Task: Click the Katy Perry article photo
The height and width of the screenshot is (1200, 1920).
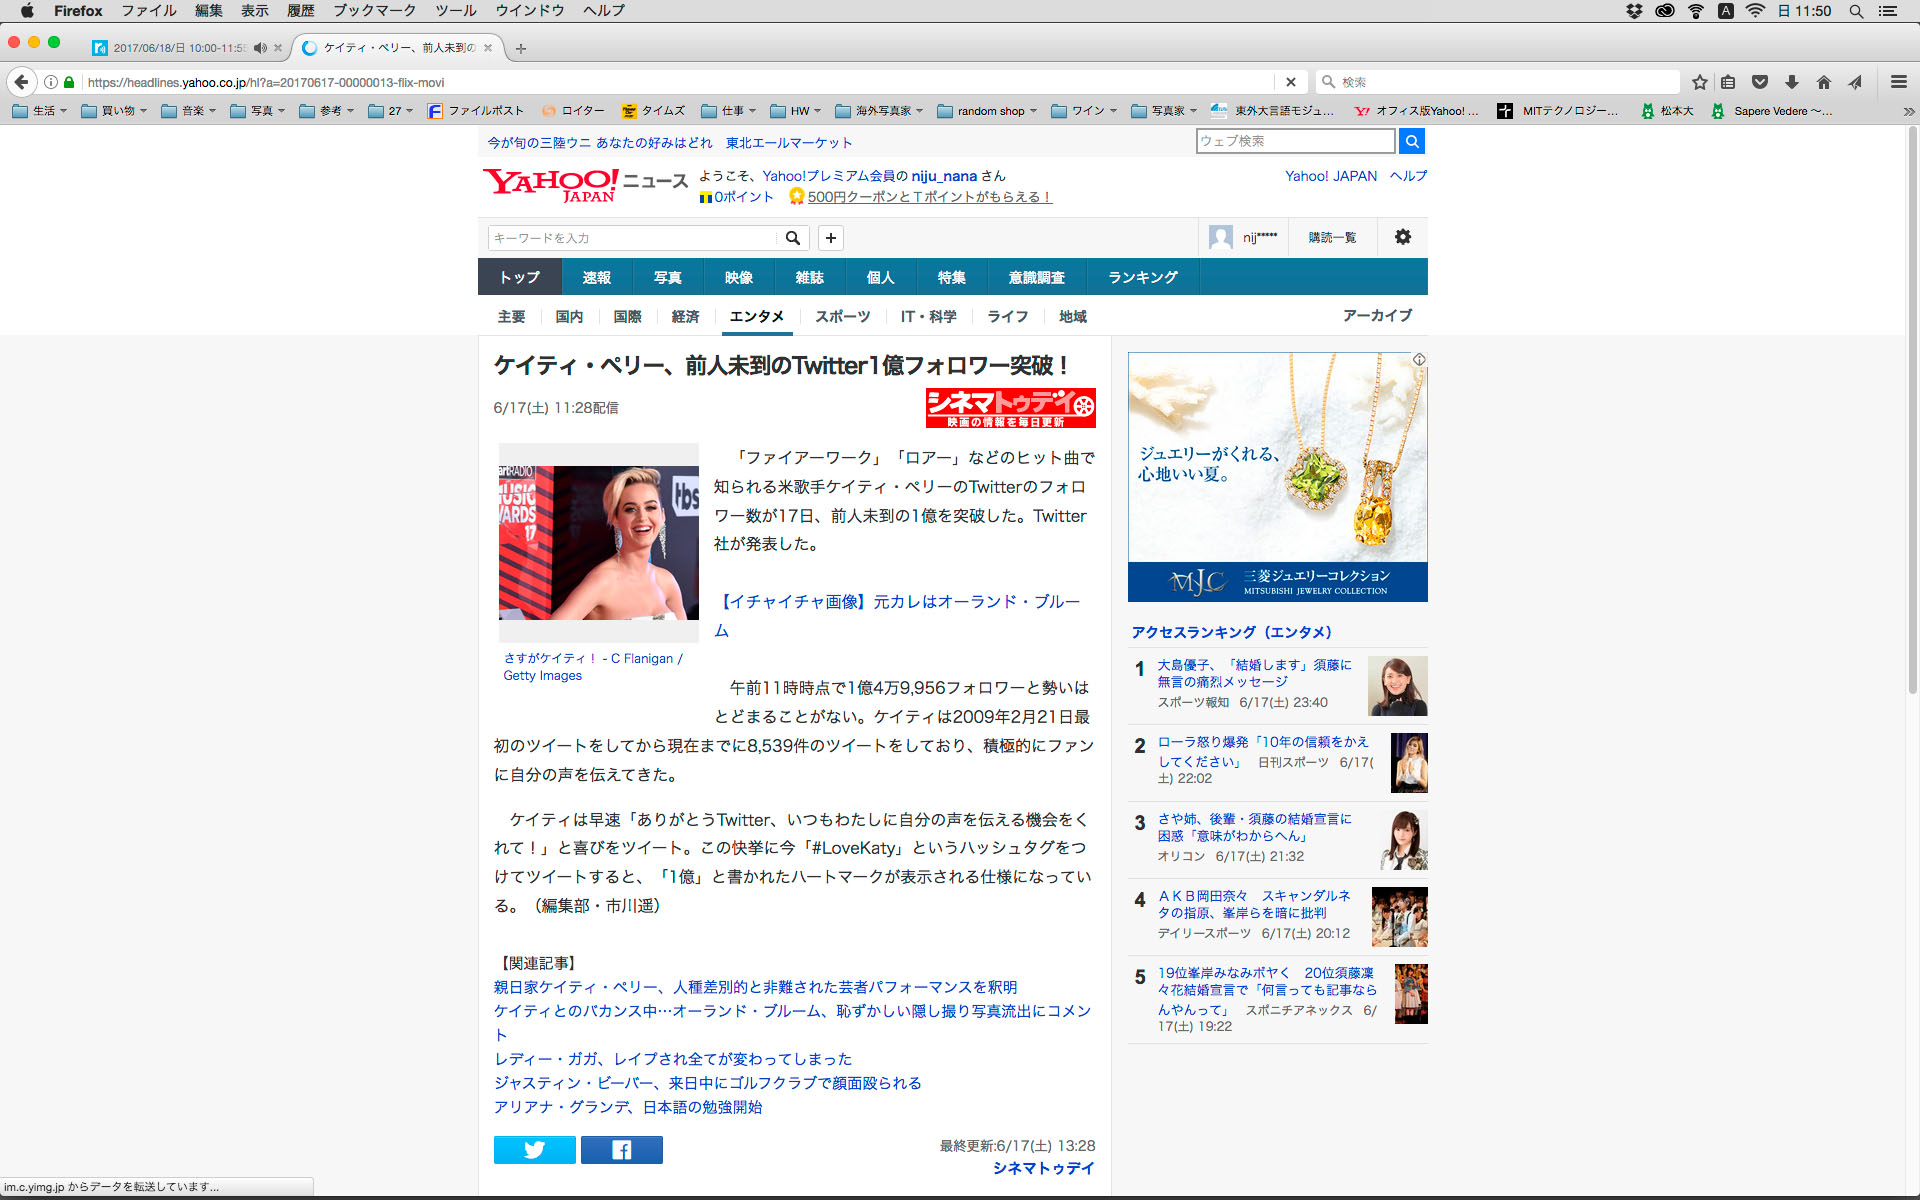Action: 598,542
